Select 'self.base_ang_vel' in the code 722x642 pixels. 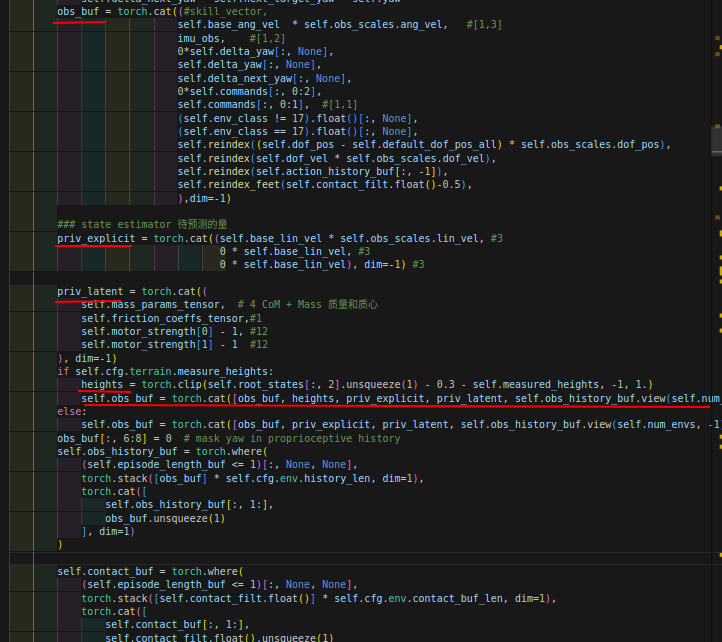point(228,24)
